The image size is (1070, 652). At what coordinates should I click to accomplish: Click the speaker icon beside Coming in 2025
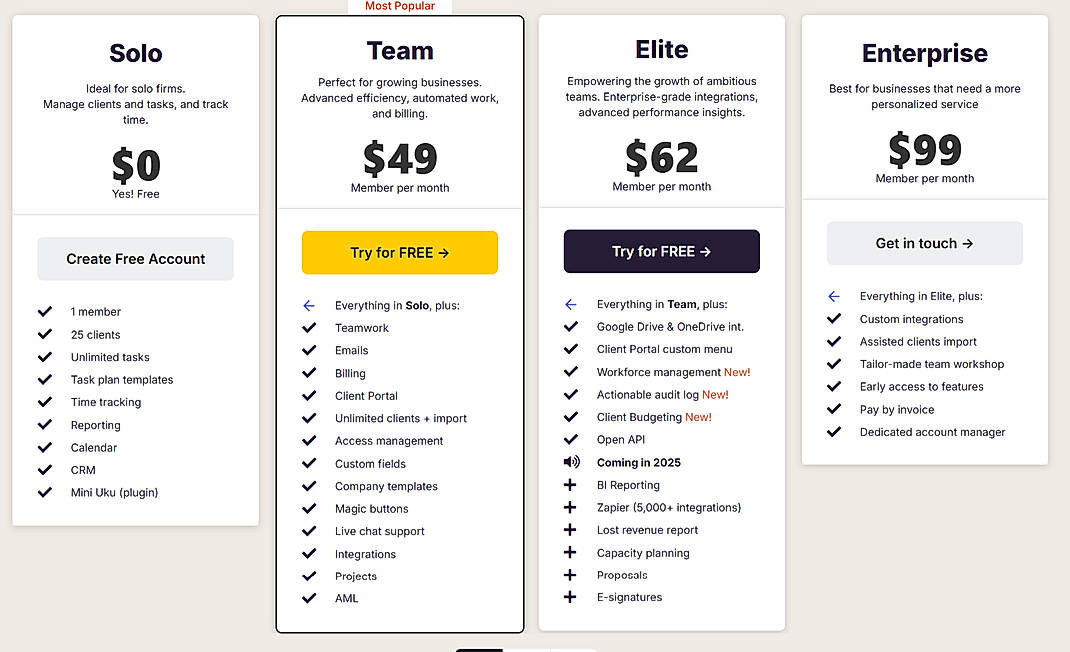[571, 462]
